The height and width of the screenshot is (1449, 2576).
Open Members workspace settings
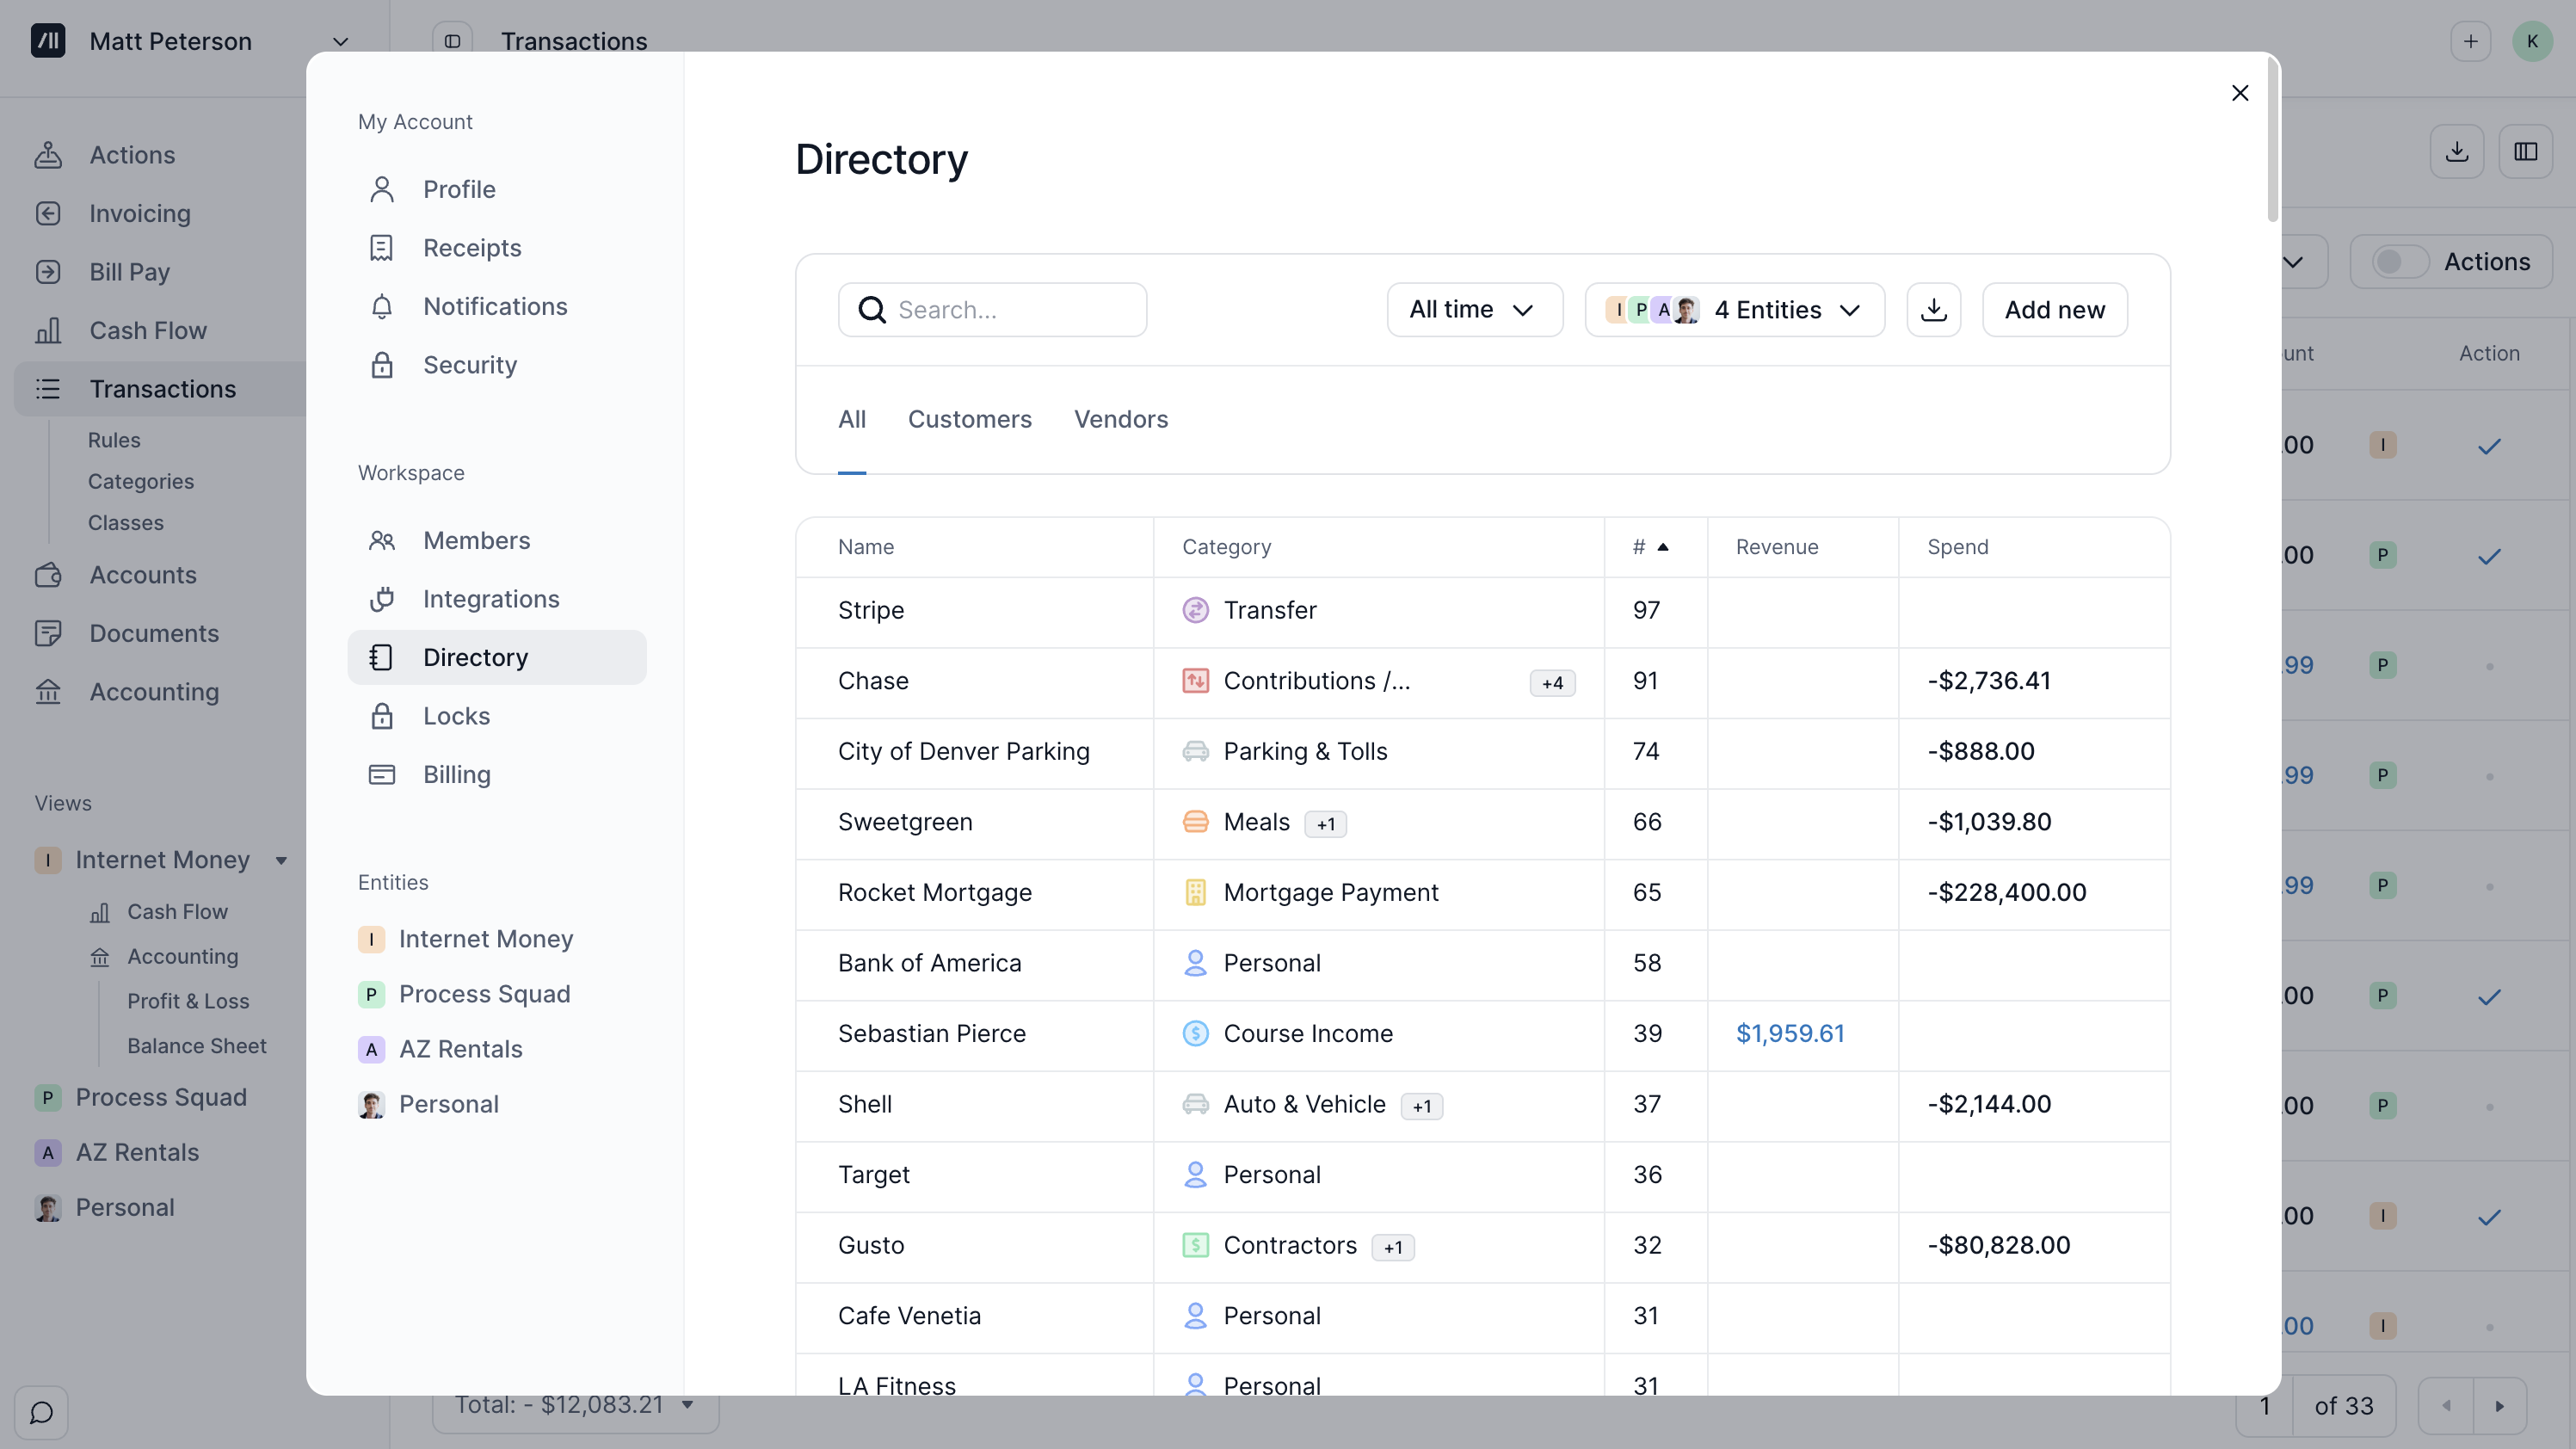tap(476, 540)
